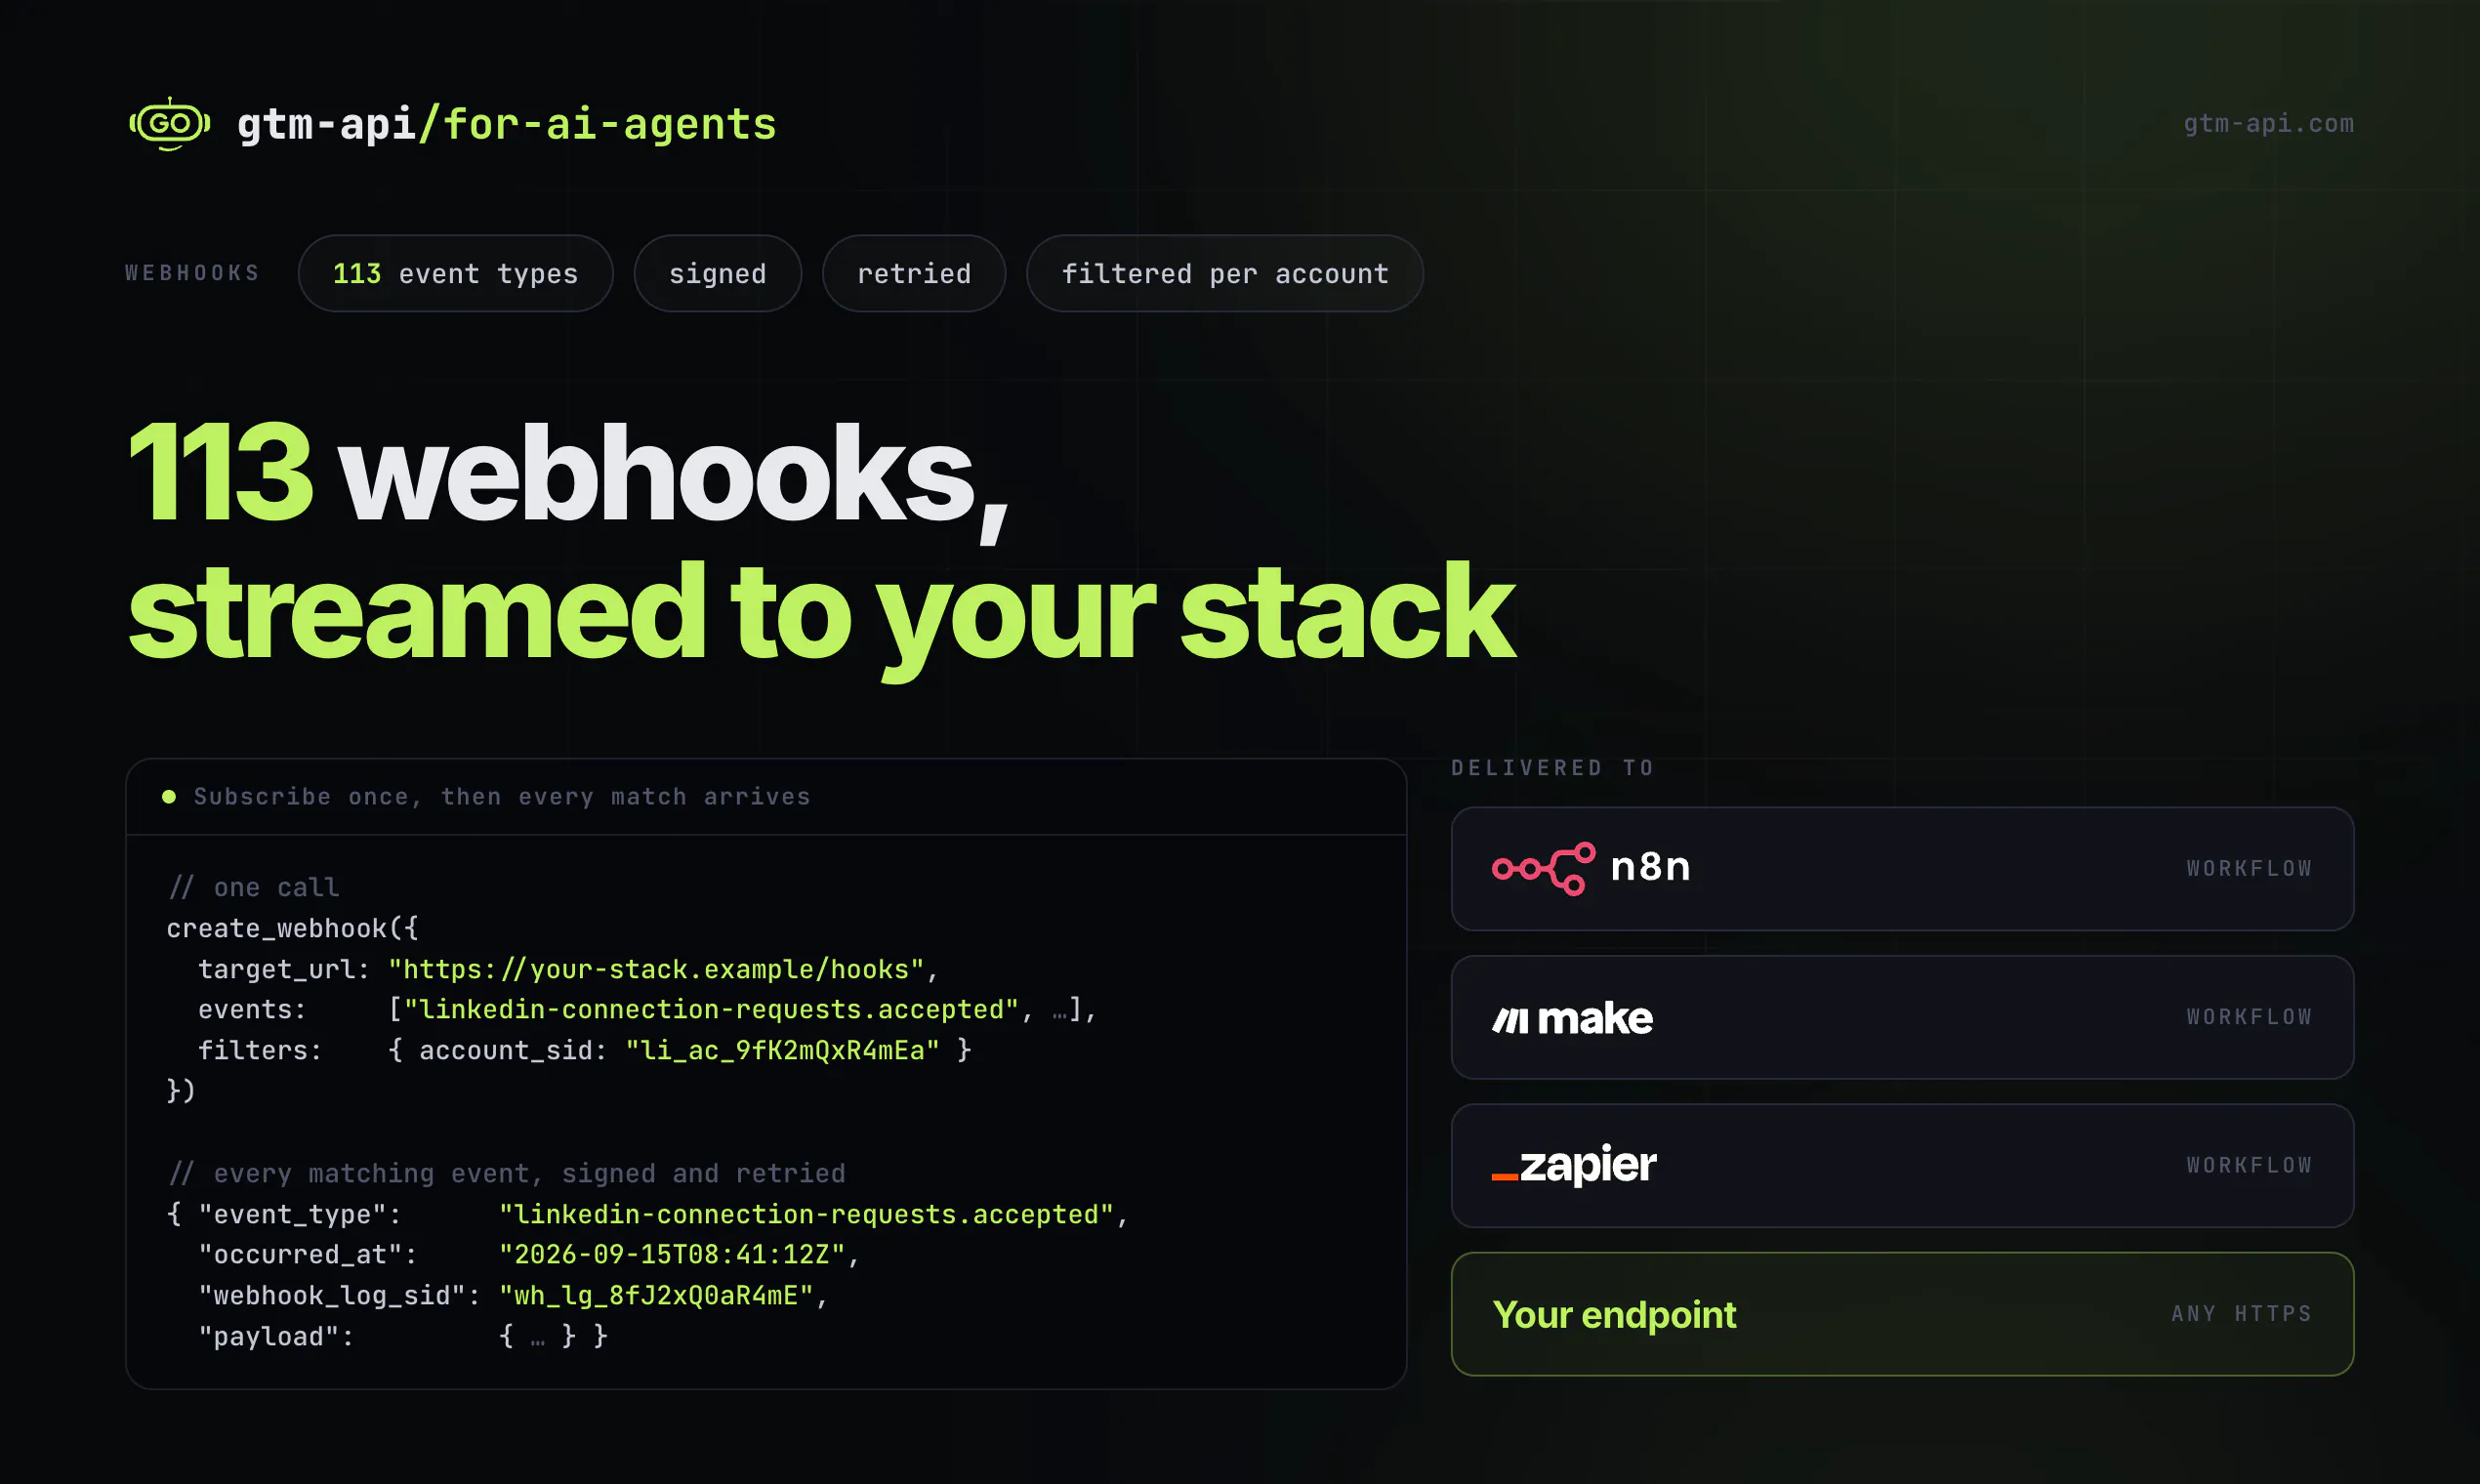Click 'Subscribe once, then every match arrives' text

[502, 797]
